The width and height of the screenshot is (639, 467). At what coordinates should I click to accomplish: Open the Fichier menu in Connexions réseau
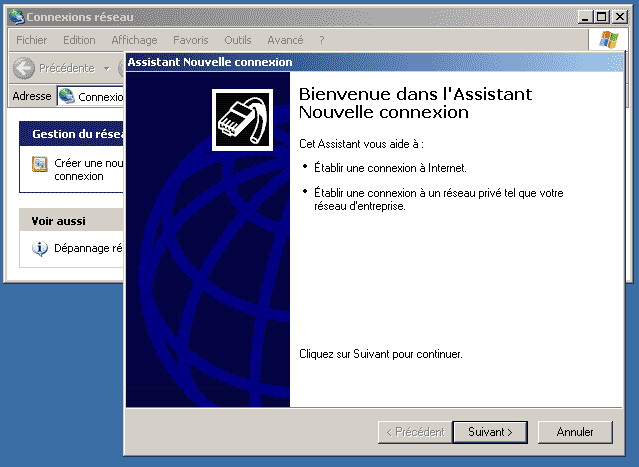tap(31, 40)
